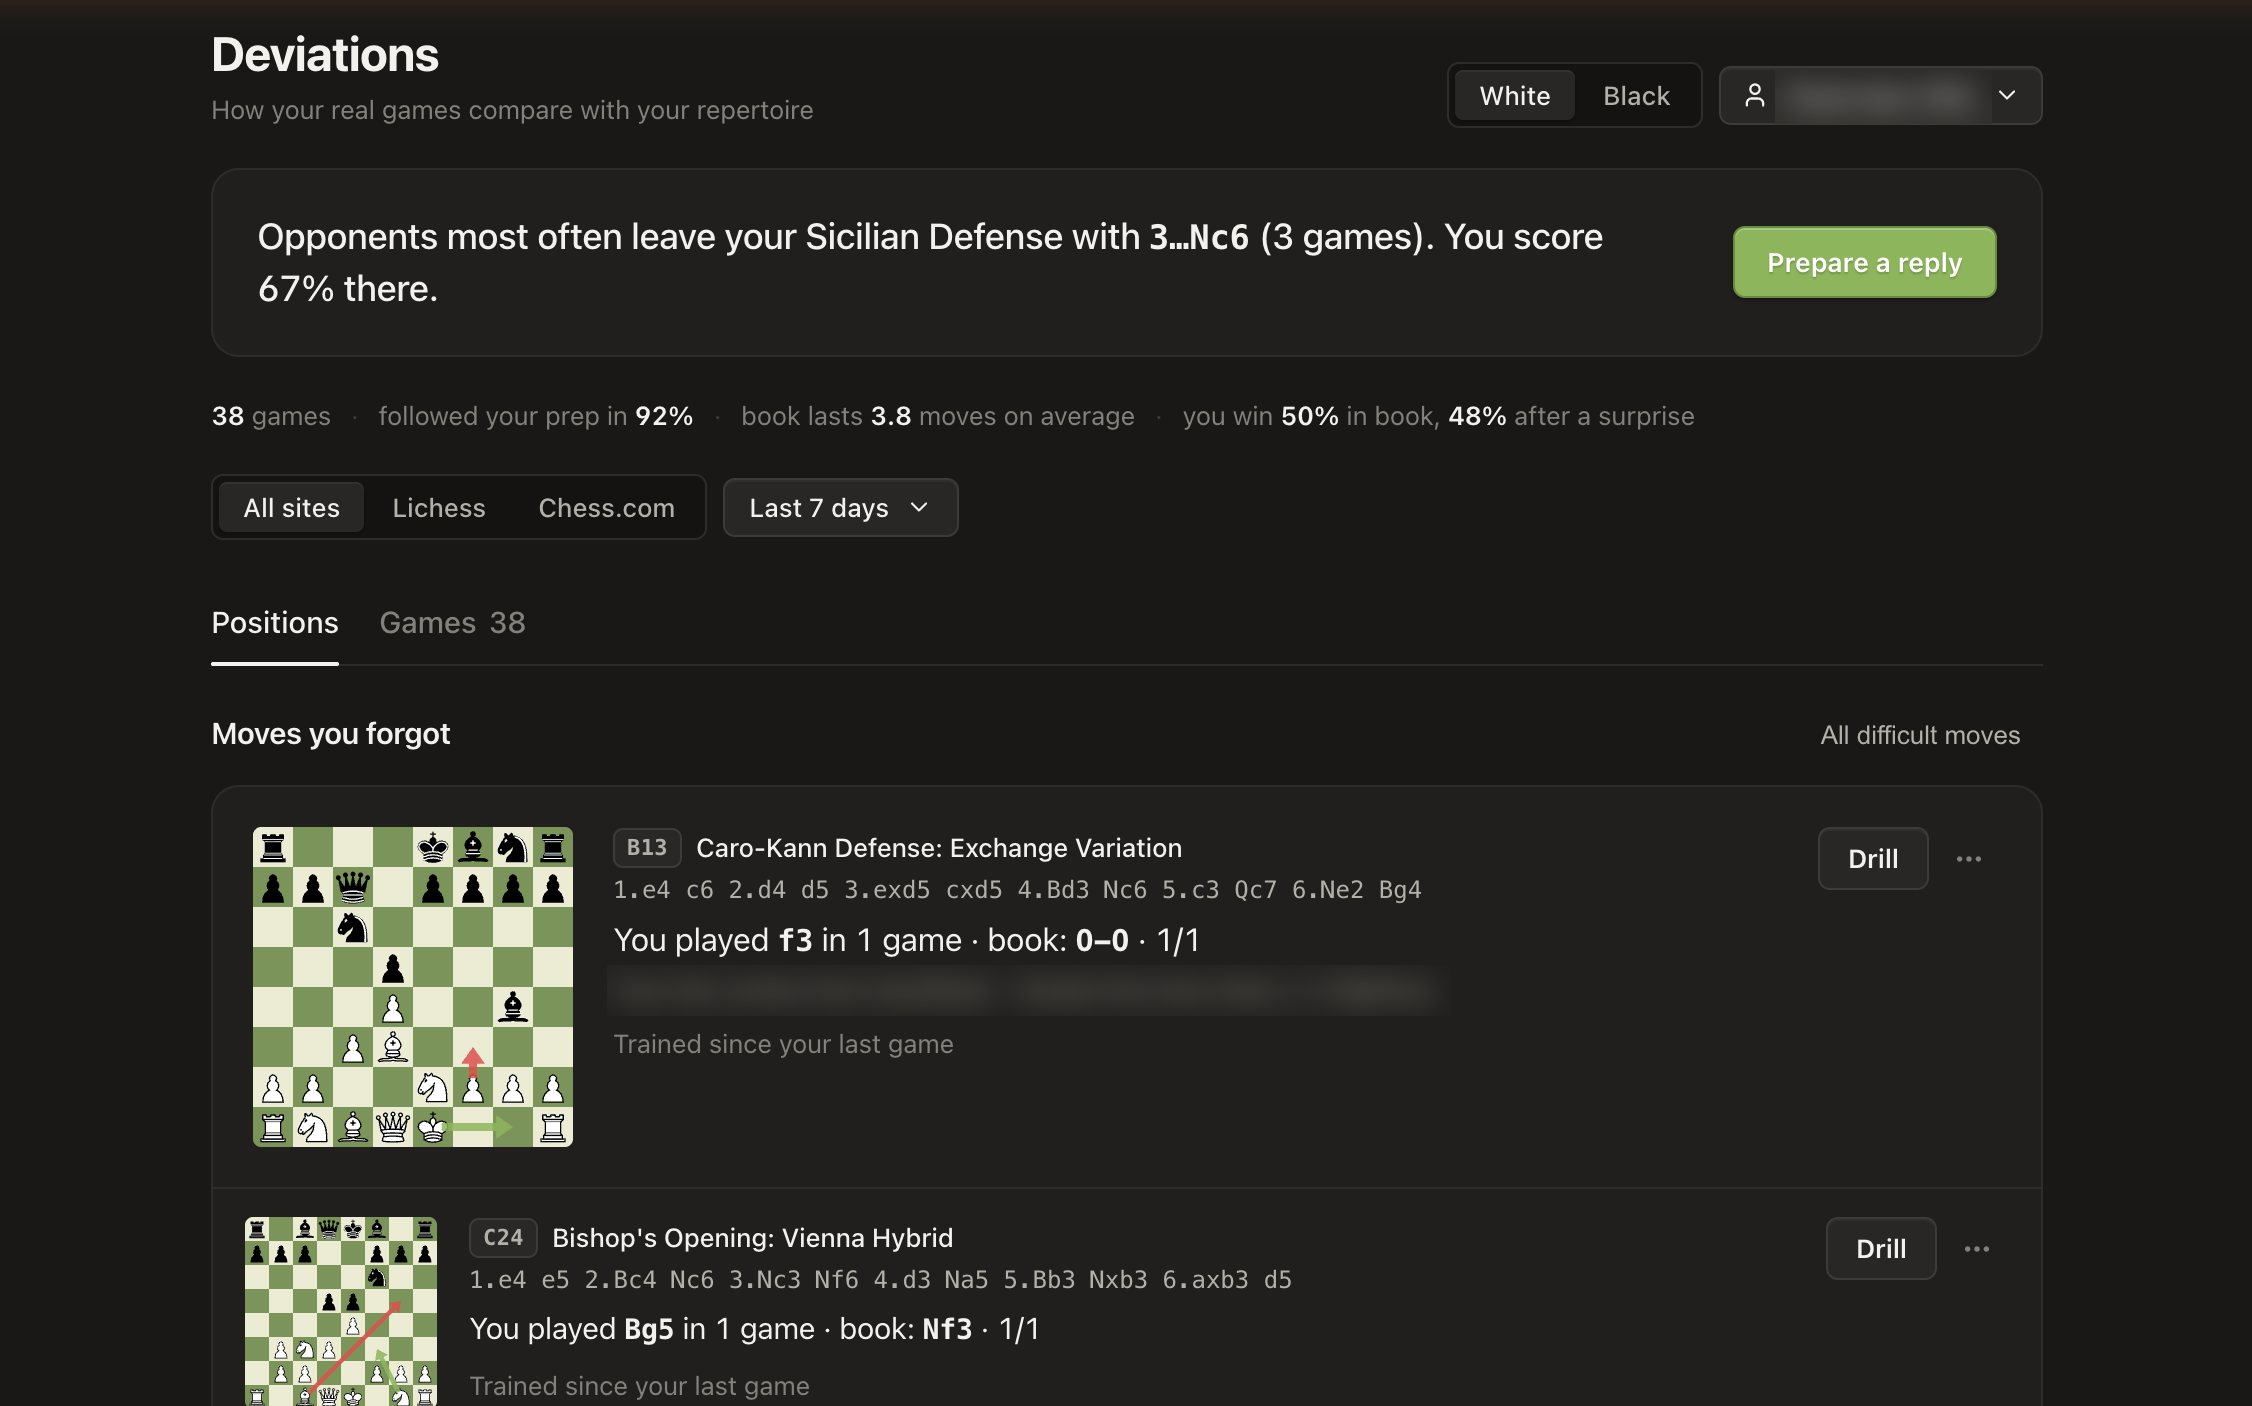Click the '38 games' stat
2252x1406 pixels.
270,416
